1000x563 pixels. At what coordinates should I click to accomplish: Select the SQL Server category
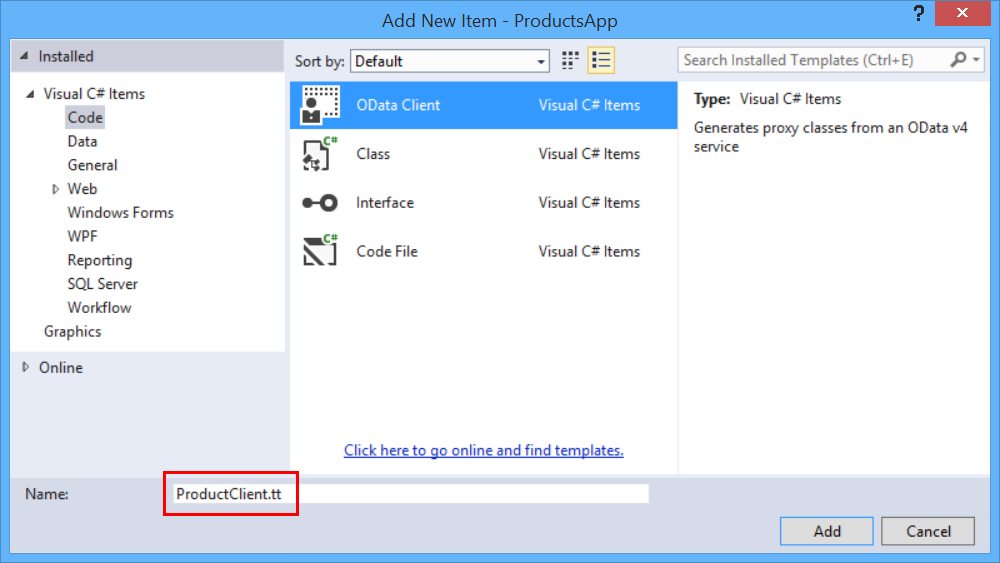[x=102, y=284]
